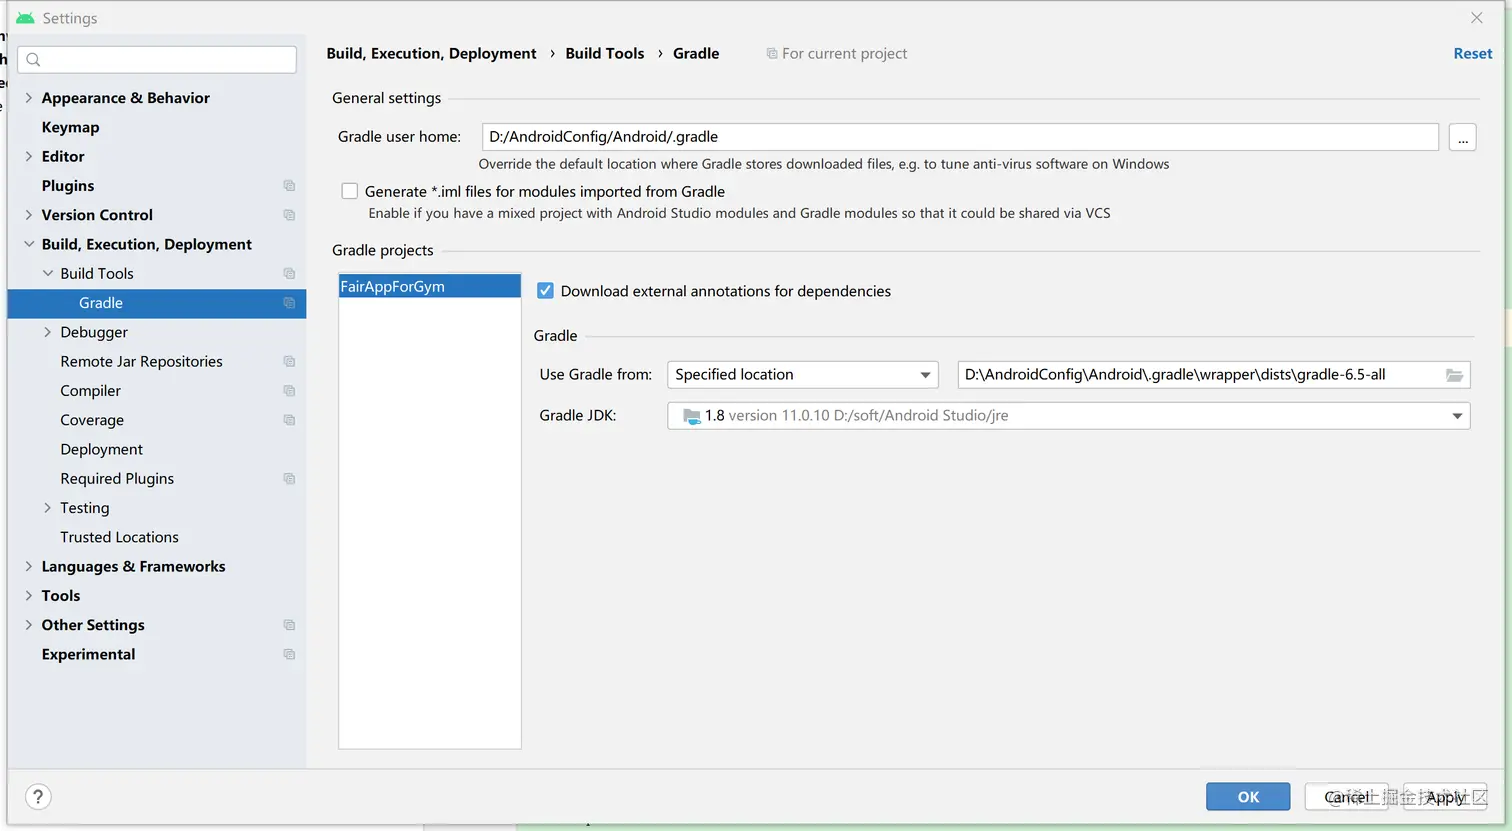The image size is (1512, 831).
Task: Open Required Plugins settings
Action: (117, 479)
